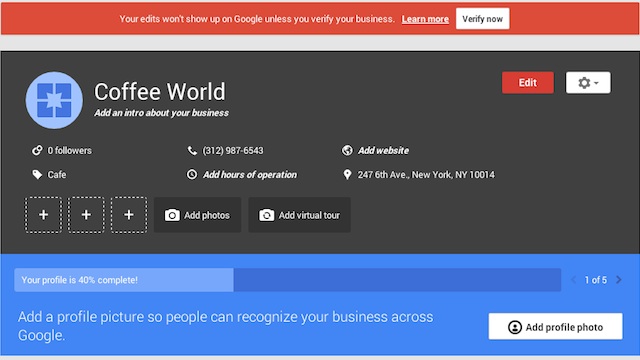Viewport: 640px width, 360px height.
Task: Click the Add a profile picture tip text
Action: [225, 326]
